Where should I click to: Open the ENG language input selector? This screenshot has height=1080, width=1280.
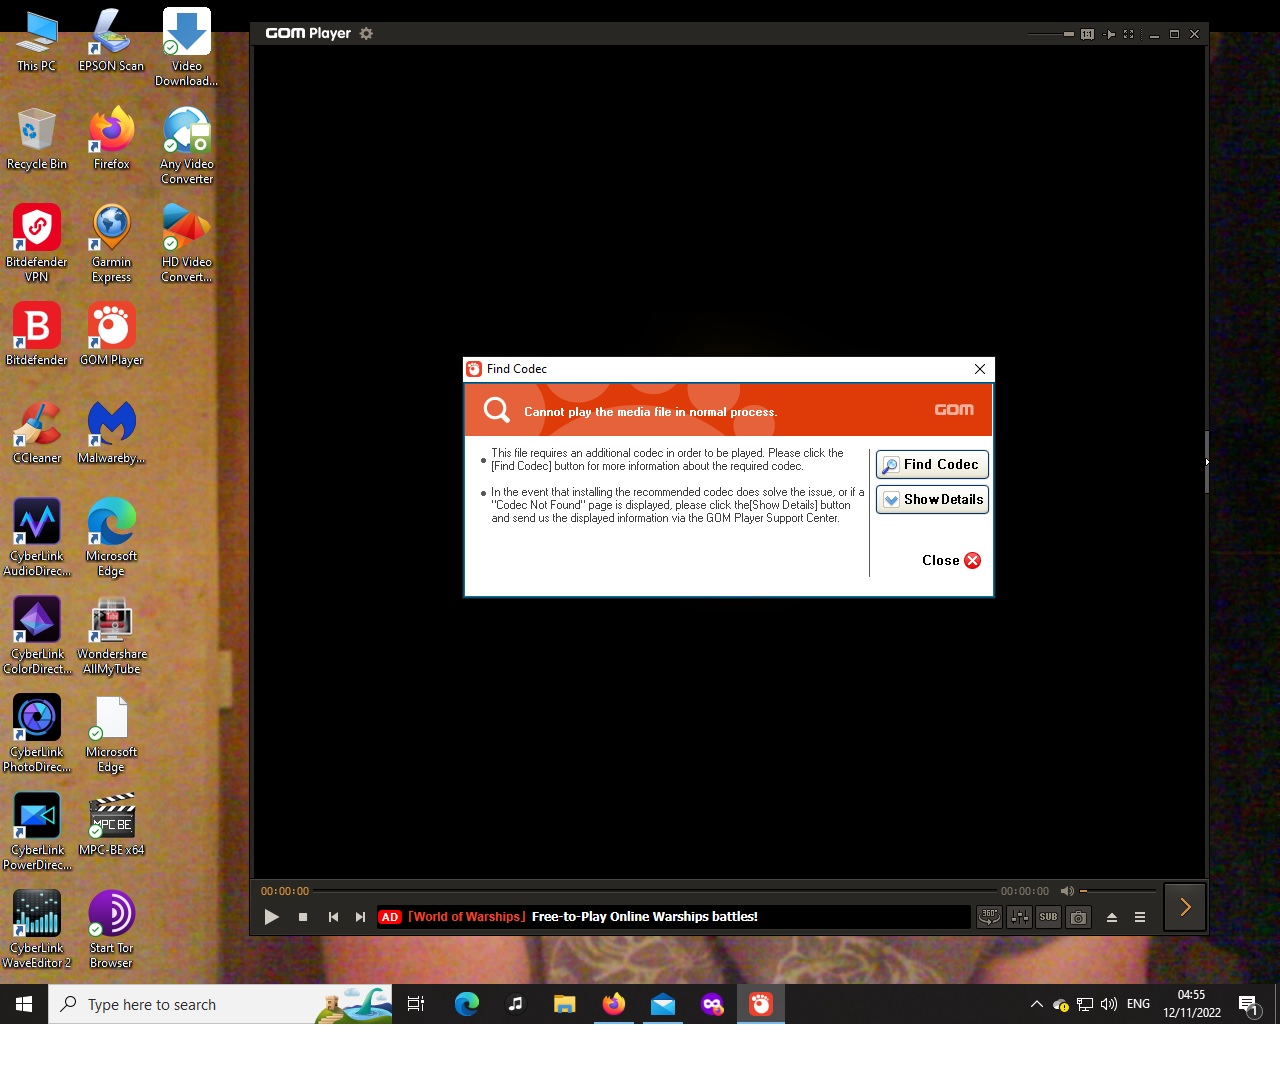pos(1138,1004)
